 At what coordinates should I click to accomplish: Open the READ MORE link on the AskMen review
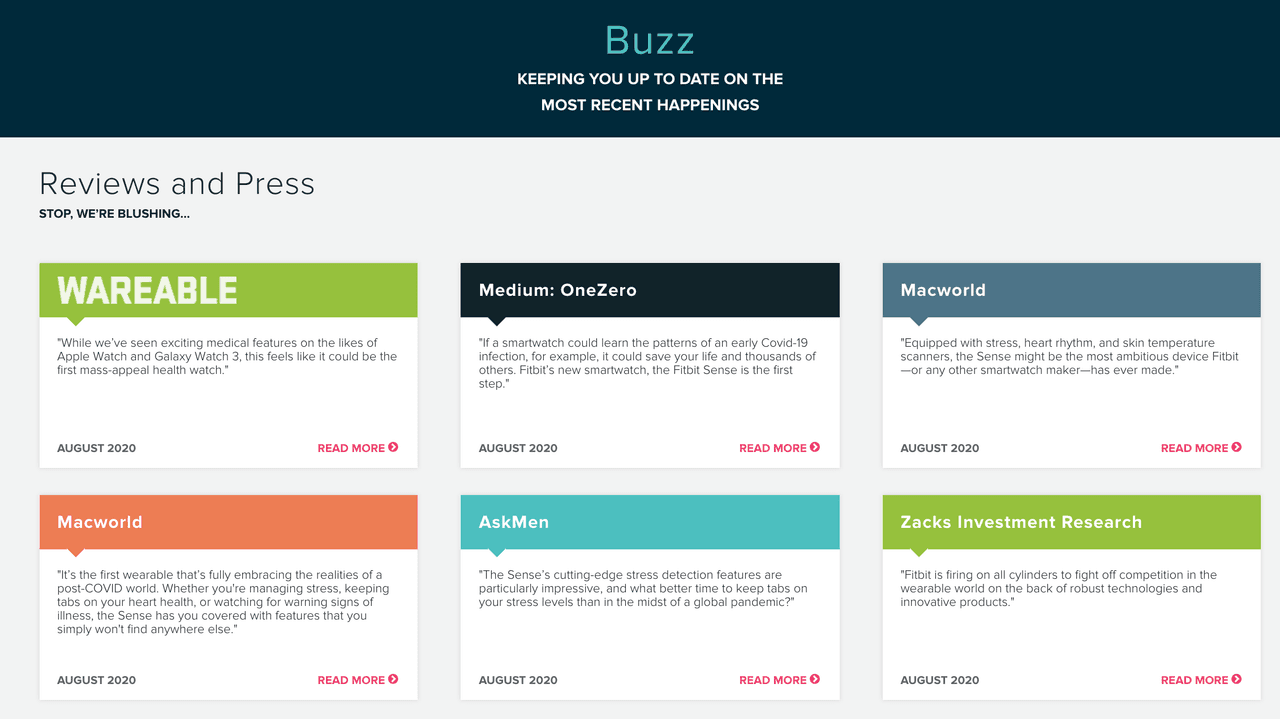pos(773,680)
